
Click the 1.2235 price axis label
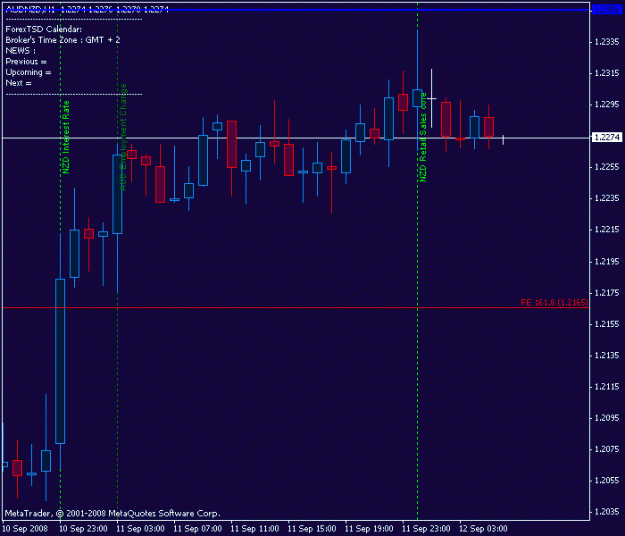tap(607, 198)
